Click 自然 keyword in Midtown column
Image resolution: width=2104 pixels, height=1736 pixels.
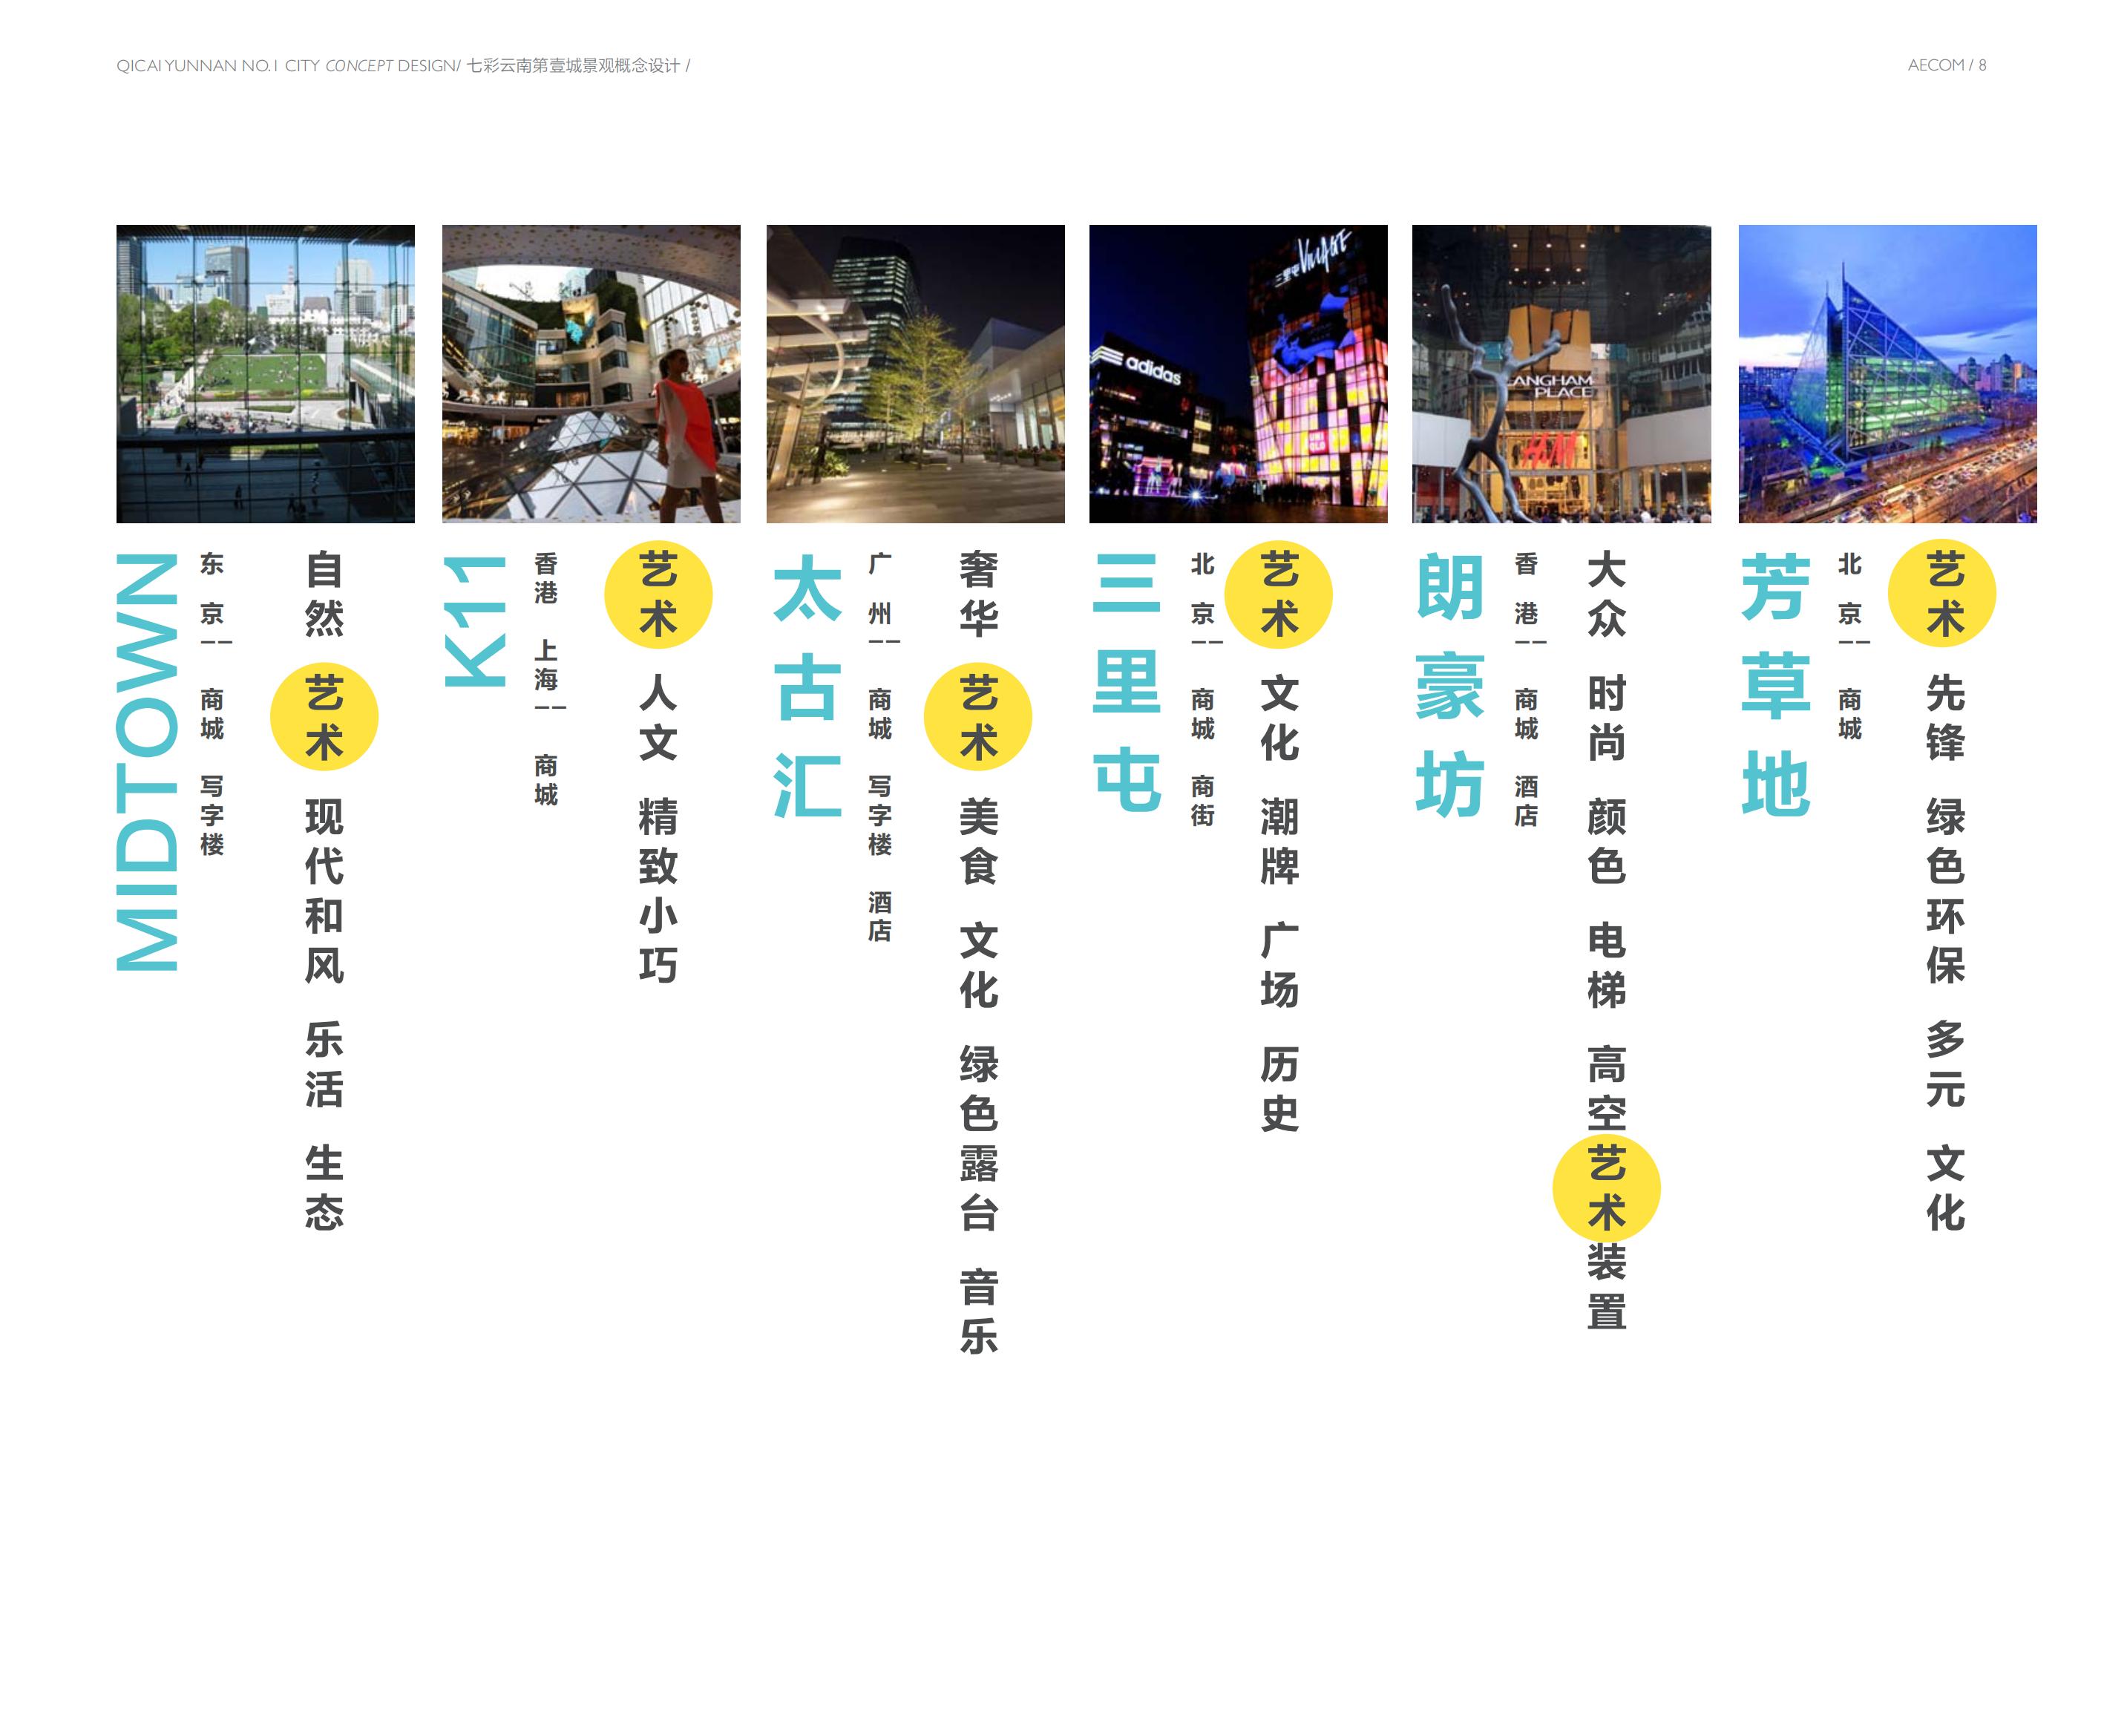coord(324,594)
